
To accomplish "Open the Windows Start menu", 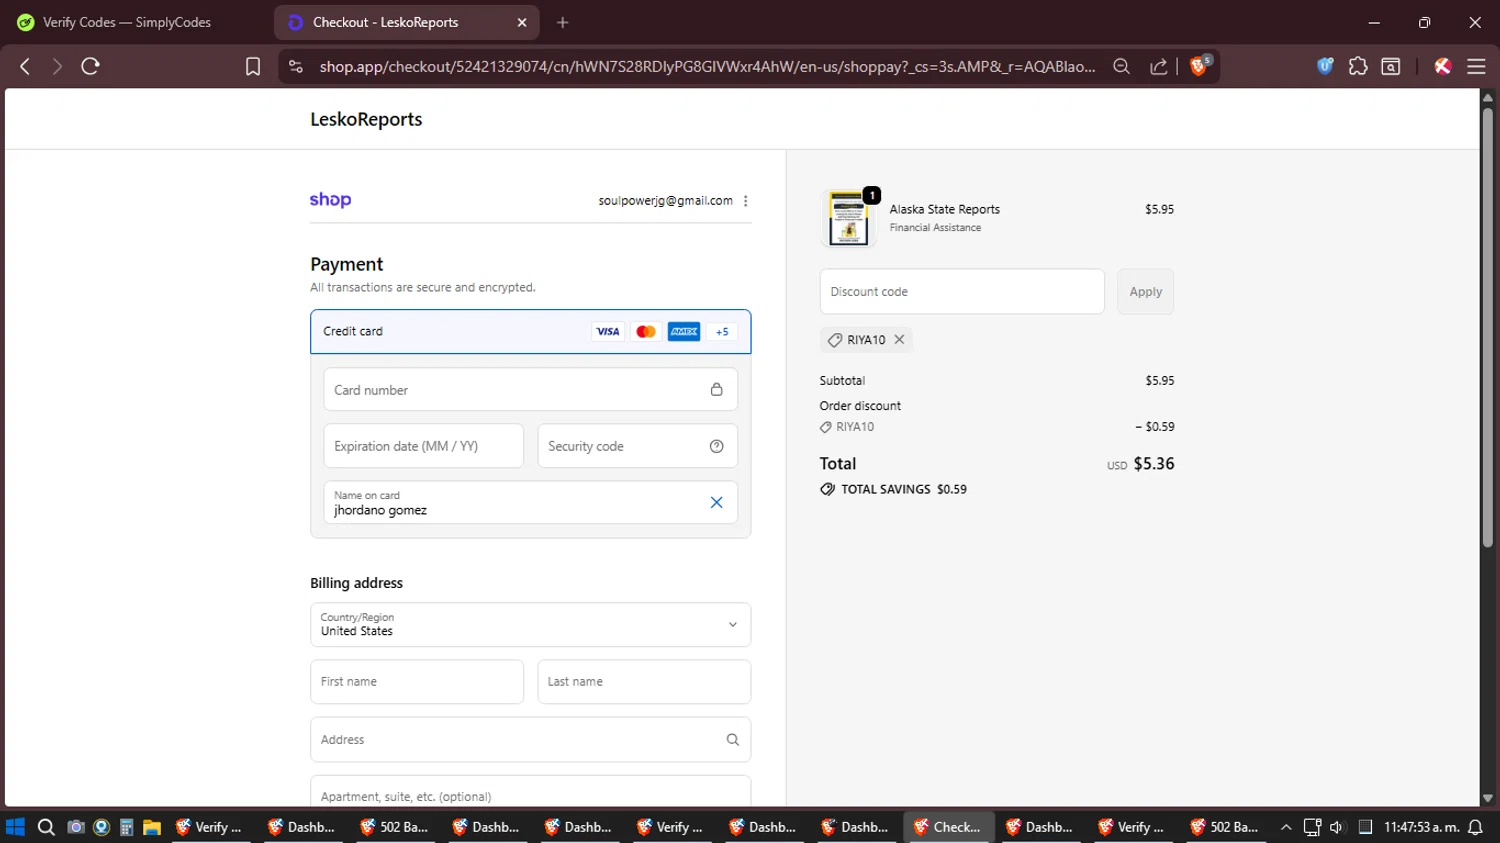I will pos(15,827).
